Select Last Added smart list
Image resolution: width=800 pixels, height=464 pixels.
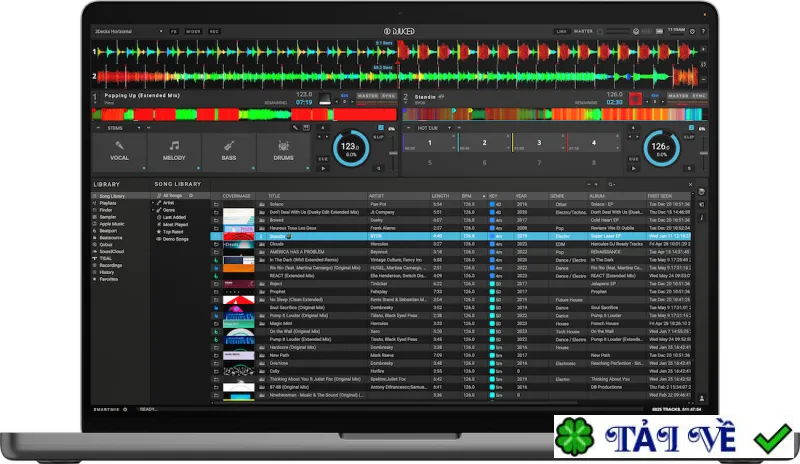(171, 217)
